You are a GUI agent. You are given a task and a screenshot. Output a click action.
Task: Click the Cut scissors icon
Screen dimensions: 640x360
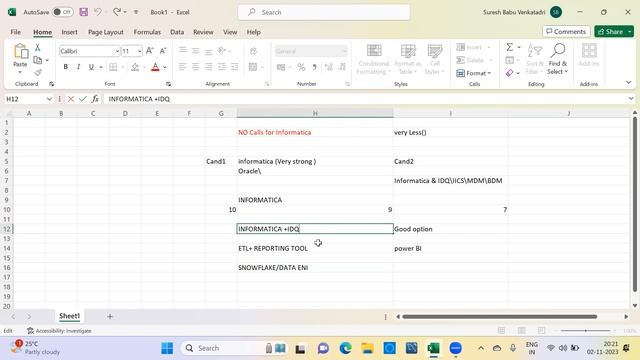38,48
